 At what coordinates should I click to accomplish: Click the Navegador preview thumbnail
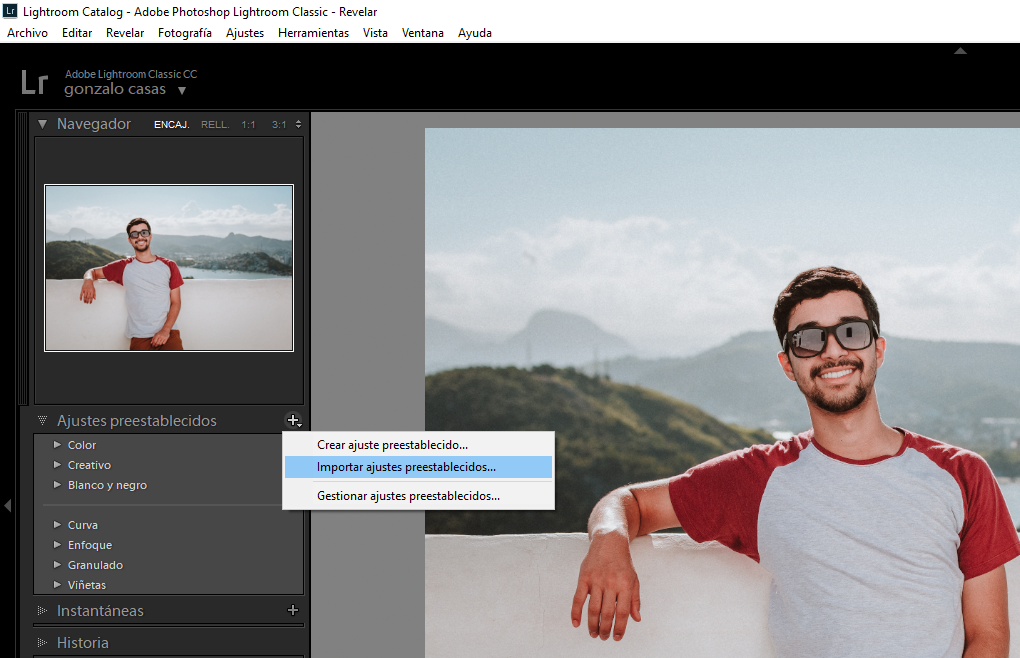pyautogui.click(x=169, y=267)
